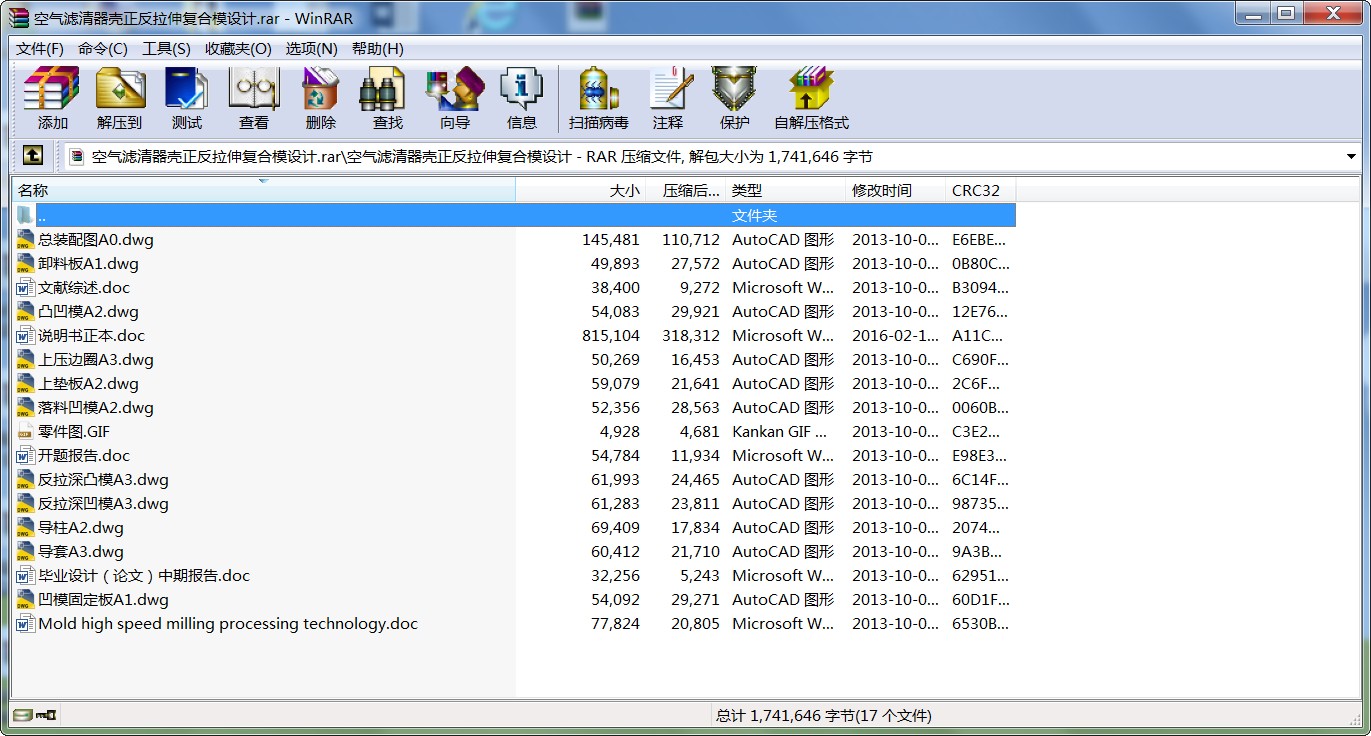Screen dimensions: 1371x736
Task: Show archive 信息 (Info)
Action: [x=522, y=98]
